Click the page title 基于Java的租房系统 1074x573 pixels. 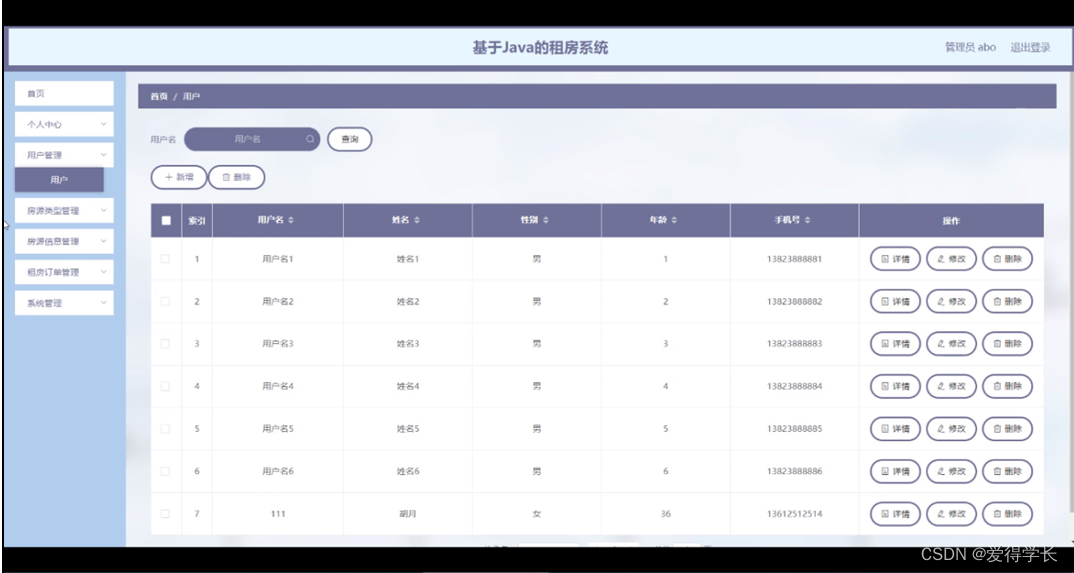(x=540, y=47)
